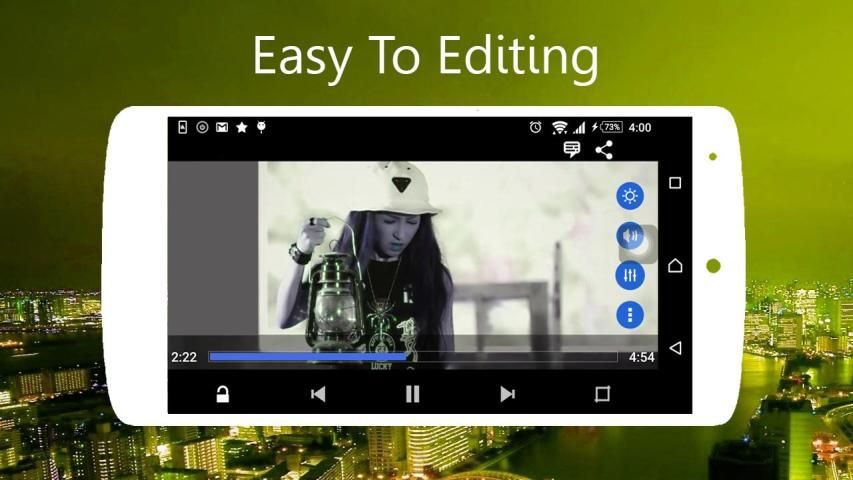Open the equalizer sliders button
Viewport: 853px width, 480px height.
pyautogui.click(x=630, y=275)
